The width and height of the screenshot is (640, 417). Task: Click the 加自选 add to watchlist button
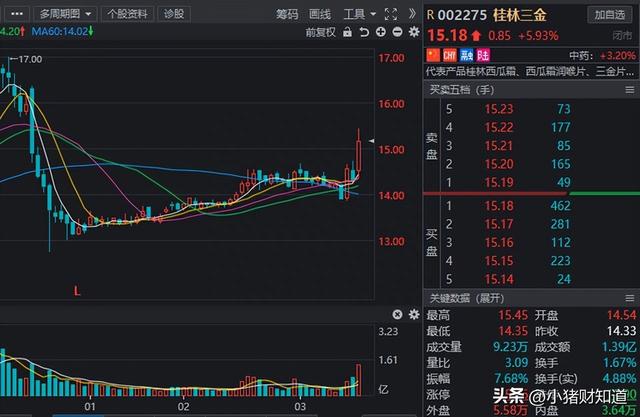pyautogui.click(x=609, y=15)
